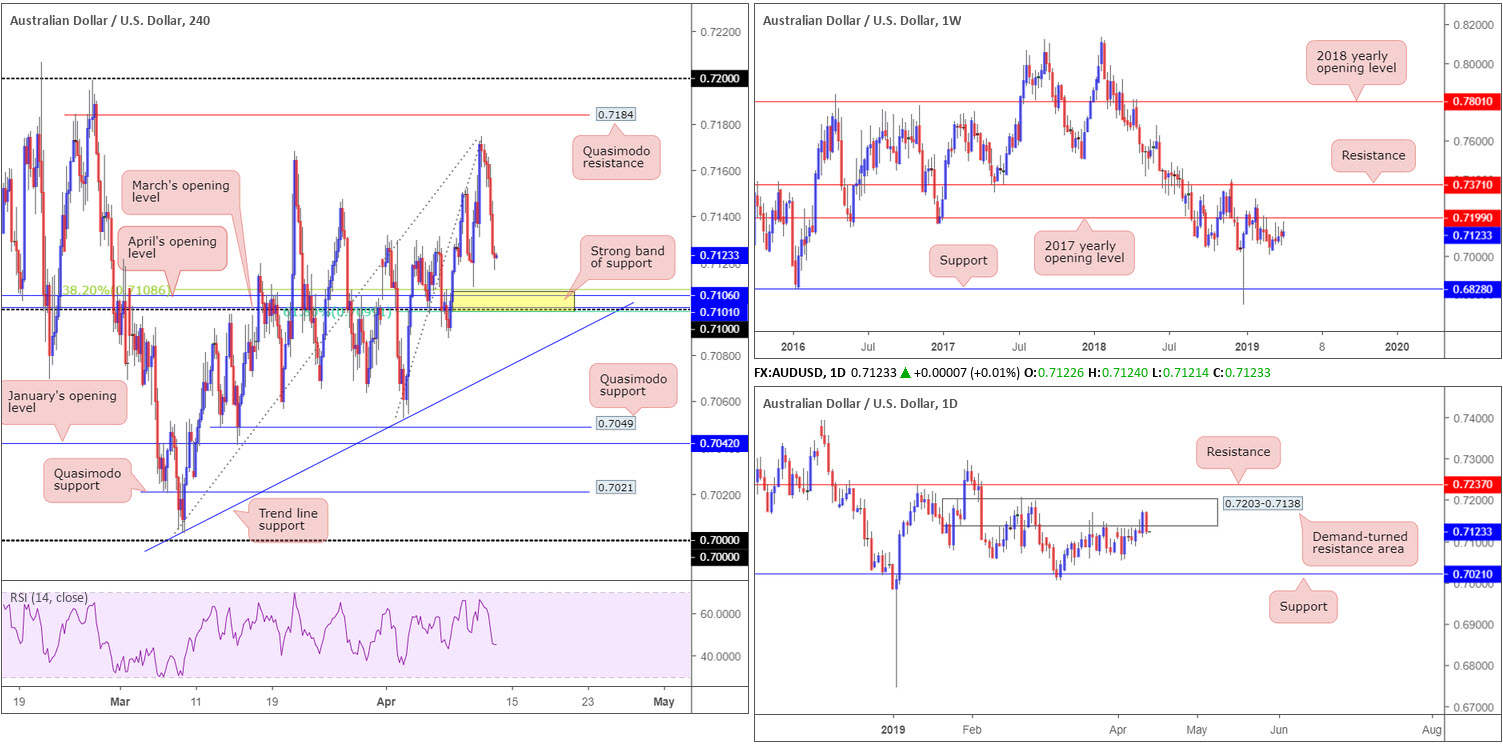Click the 0.7203-0.7138 range label
1503x744 pixels.
pyautogui.click(x=1260, y=501)
